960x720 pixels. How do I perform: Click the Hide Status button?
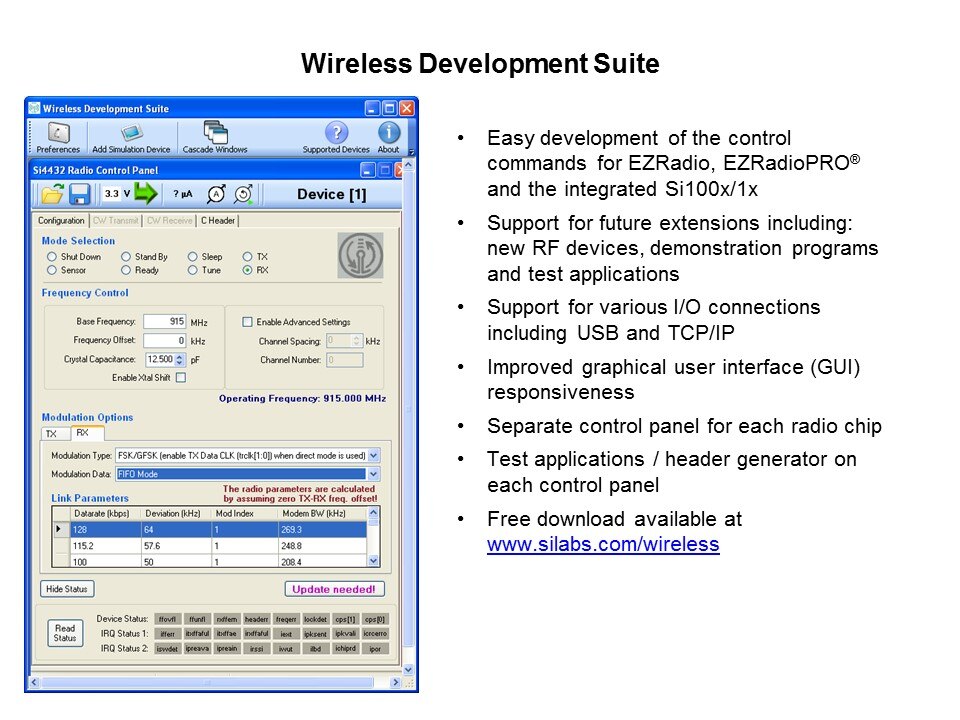(x=66, y=589)
